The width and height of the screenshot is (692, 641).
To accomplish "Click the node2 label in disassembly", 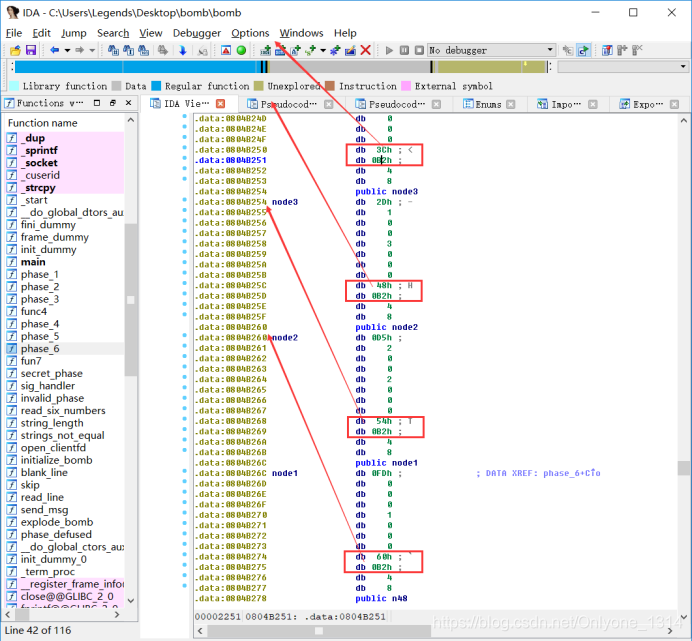I will click(x=285, y=337).
